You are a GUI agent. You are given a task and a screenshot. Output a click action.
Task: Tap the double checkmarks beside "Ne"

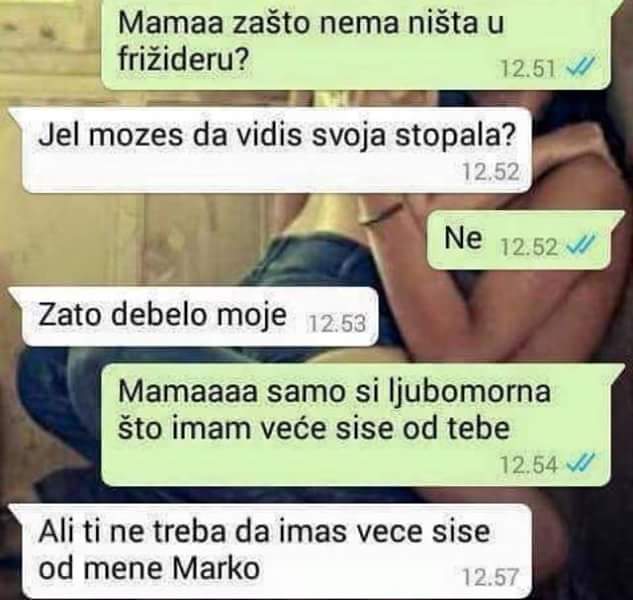click(x=581, y=245)
